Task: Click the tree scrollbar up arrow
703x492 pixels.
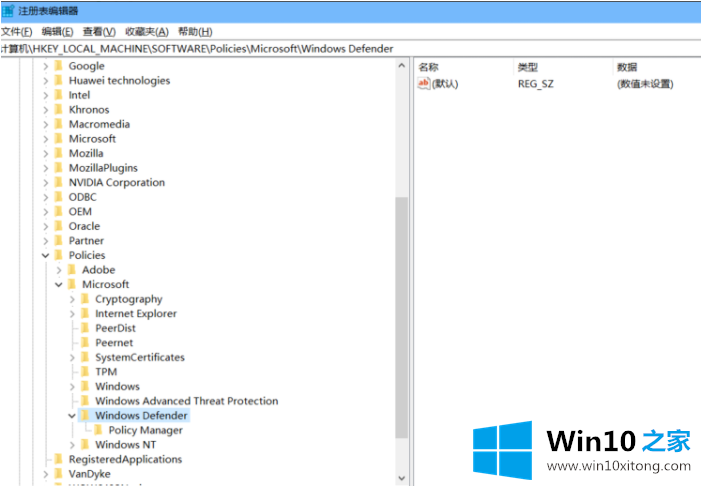Action: 402,66
